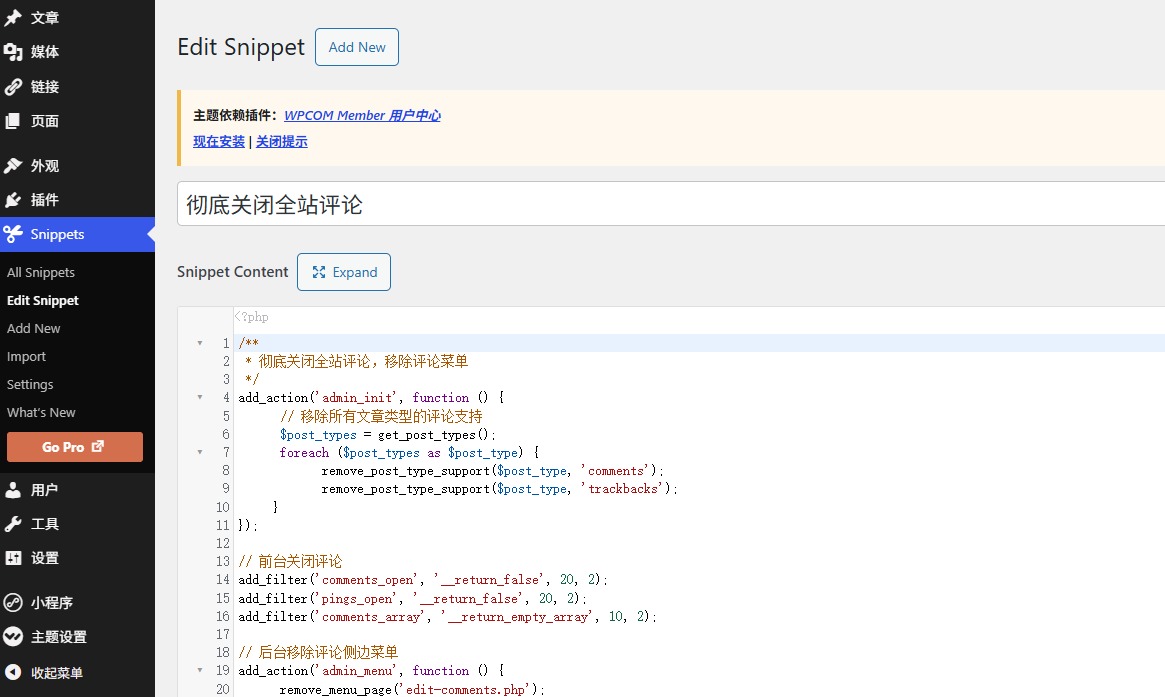Click code line 16 comments_array filter
1165x697 pixels.
pos(448,616)
